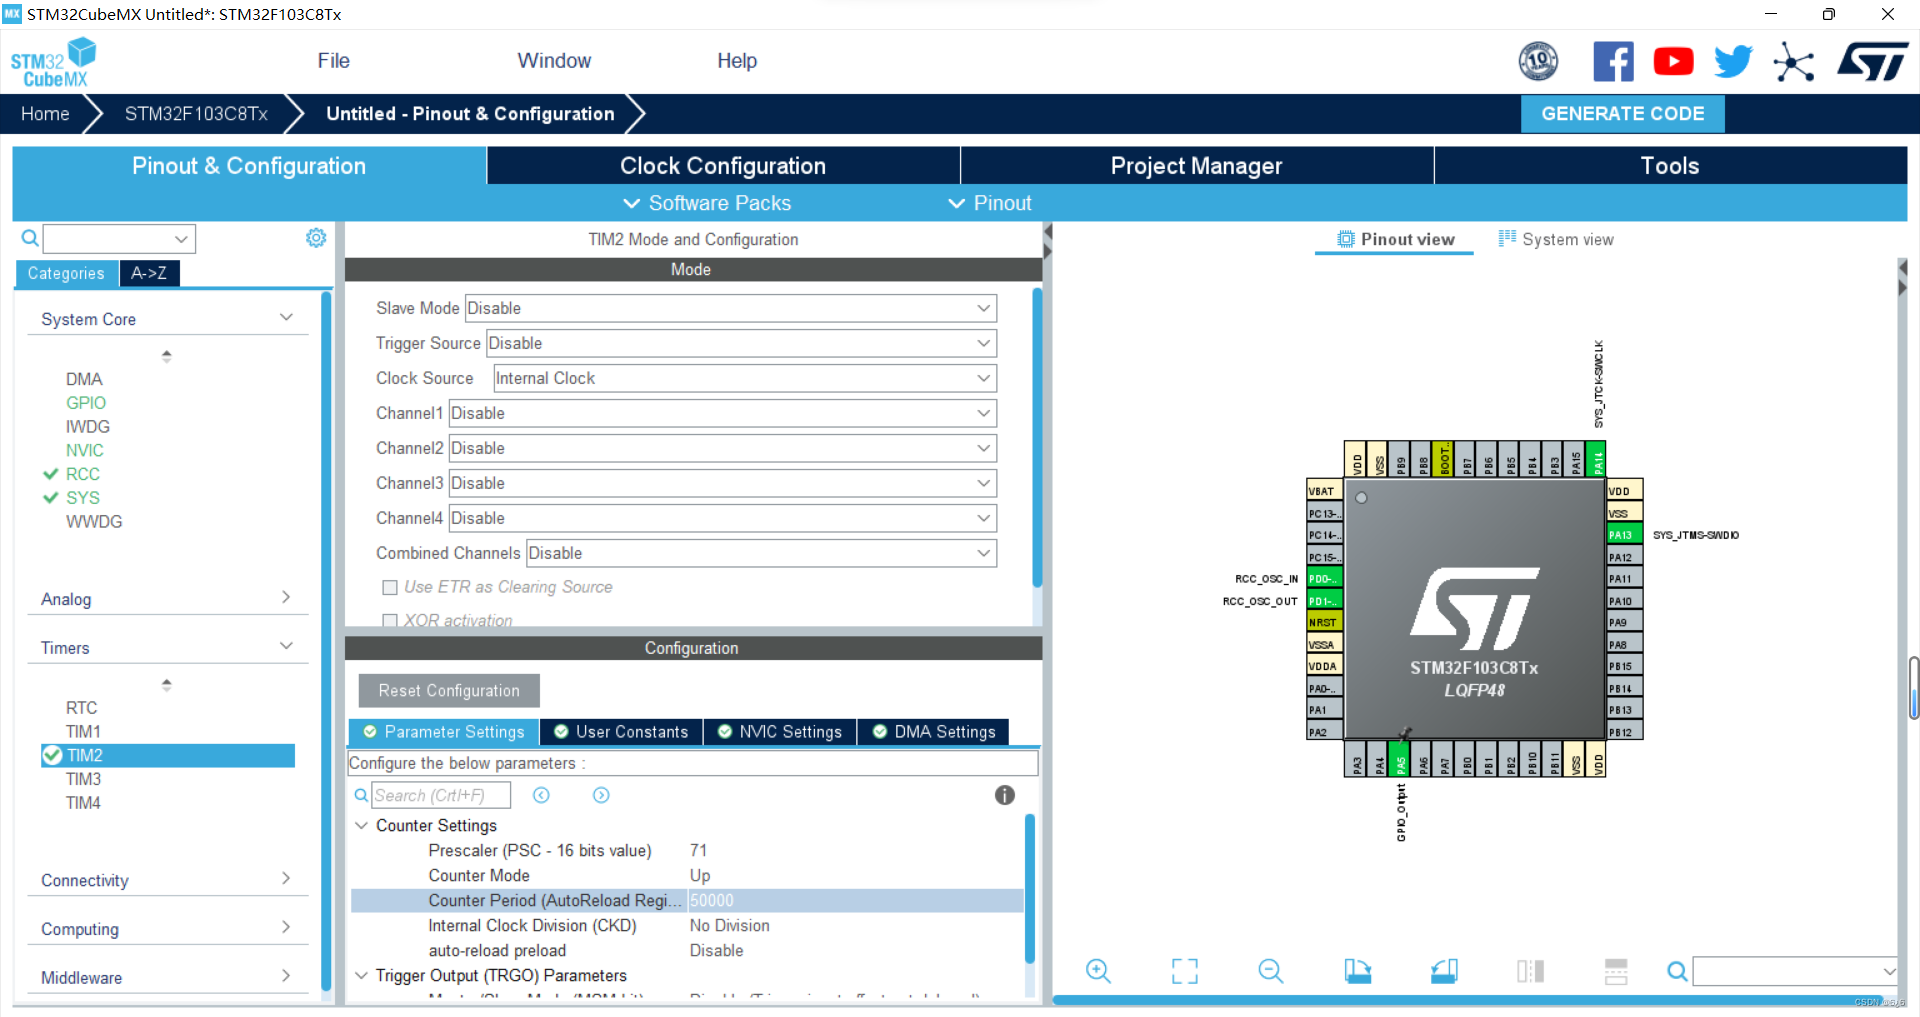
Task: Click Reset Configuration button
Action: pos(449,691)
